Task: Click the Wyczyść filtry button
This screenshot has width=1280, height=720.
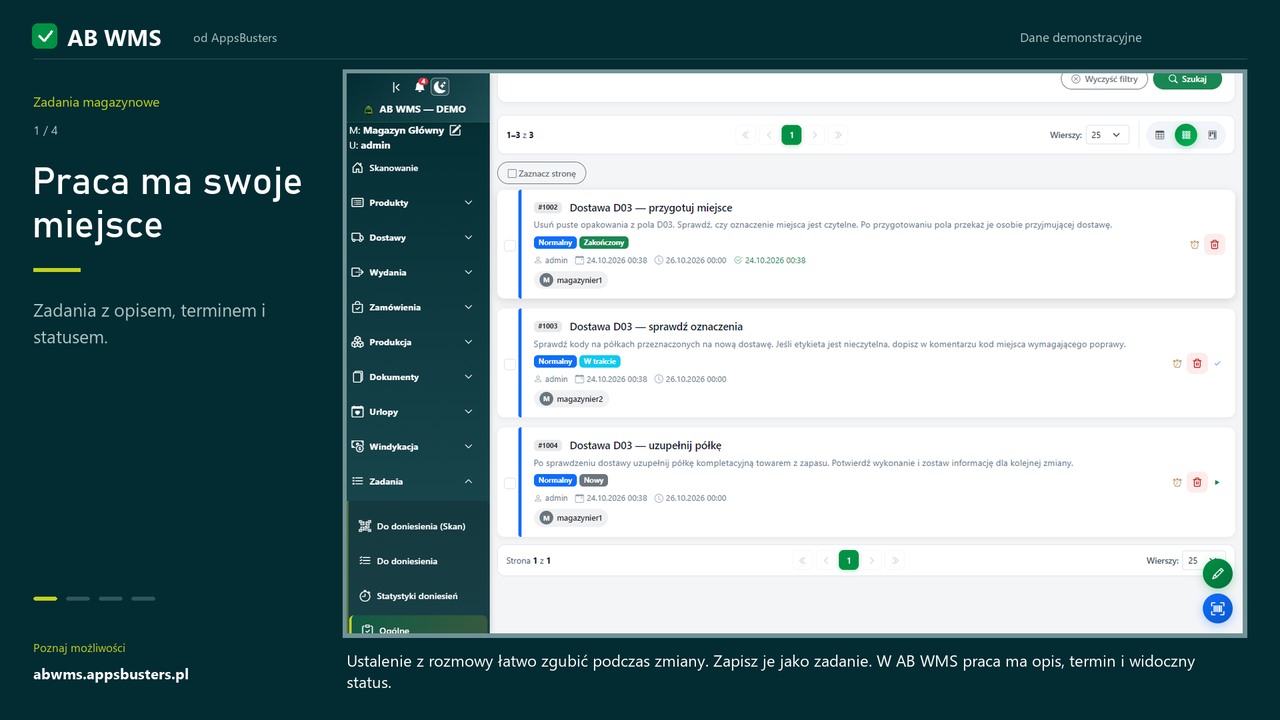Action: (x=1104, y=79)
